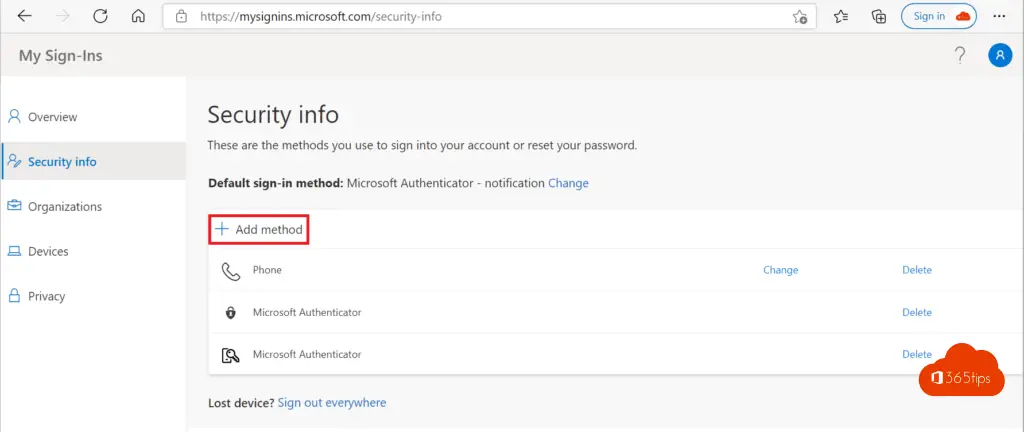Viewport: 1024px width, 432px height.
Task: Click the Default sign-in method label
Action: point(276,183)
